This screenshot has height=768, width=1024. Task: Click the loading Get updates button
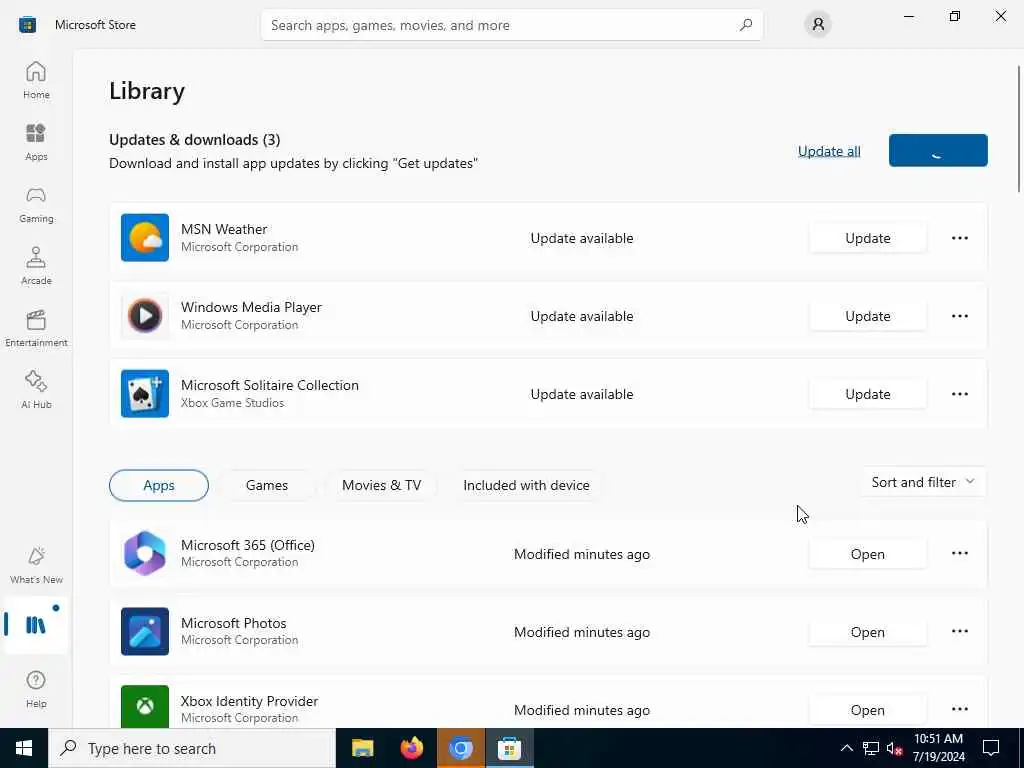(x=938, y=150)
